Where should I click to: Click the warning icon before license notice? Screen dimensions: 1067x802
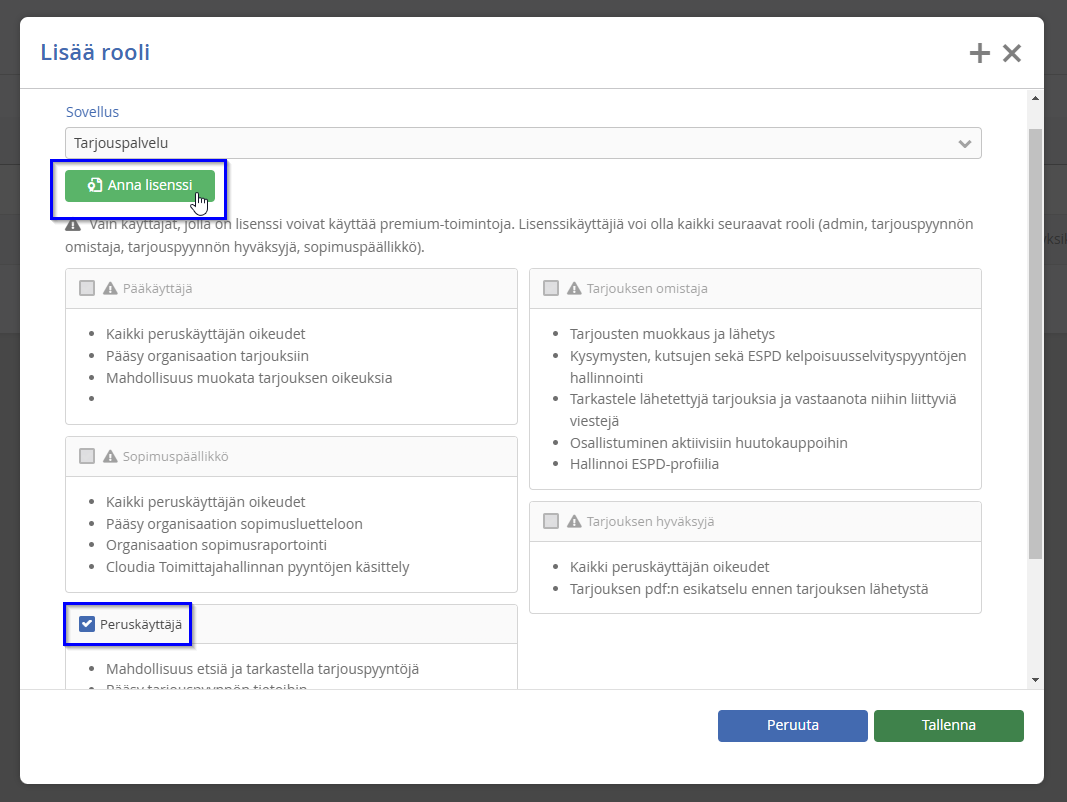pos(73,225)
